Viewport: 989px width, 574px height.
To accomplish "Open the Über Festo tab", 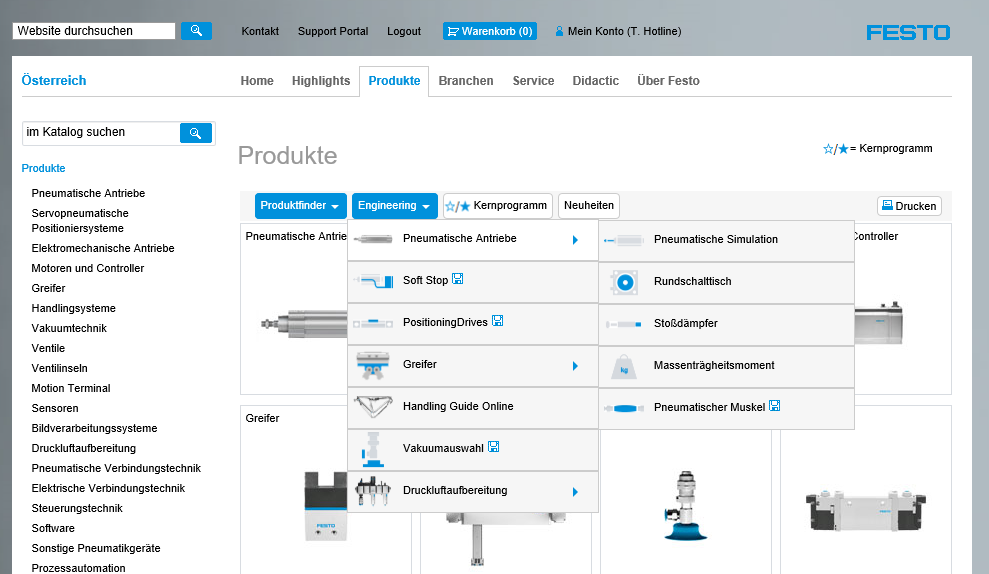I will 668,81.
